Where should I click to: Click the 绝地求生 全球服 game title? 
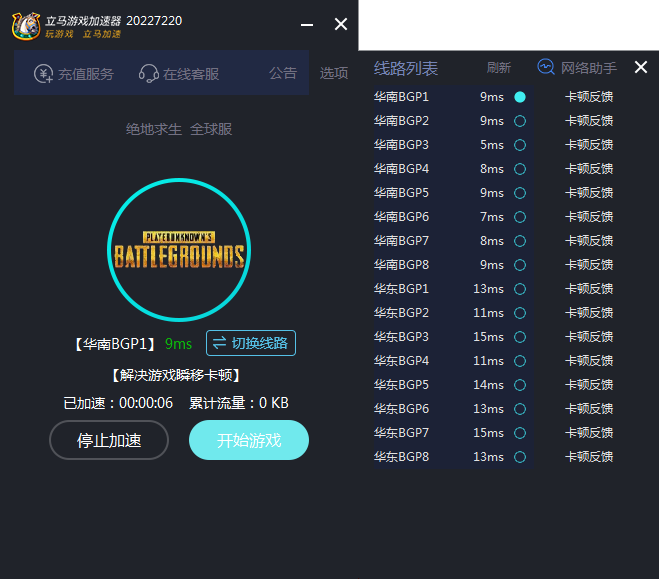click(179, 129)
